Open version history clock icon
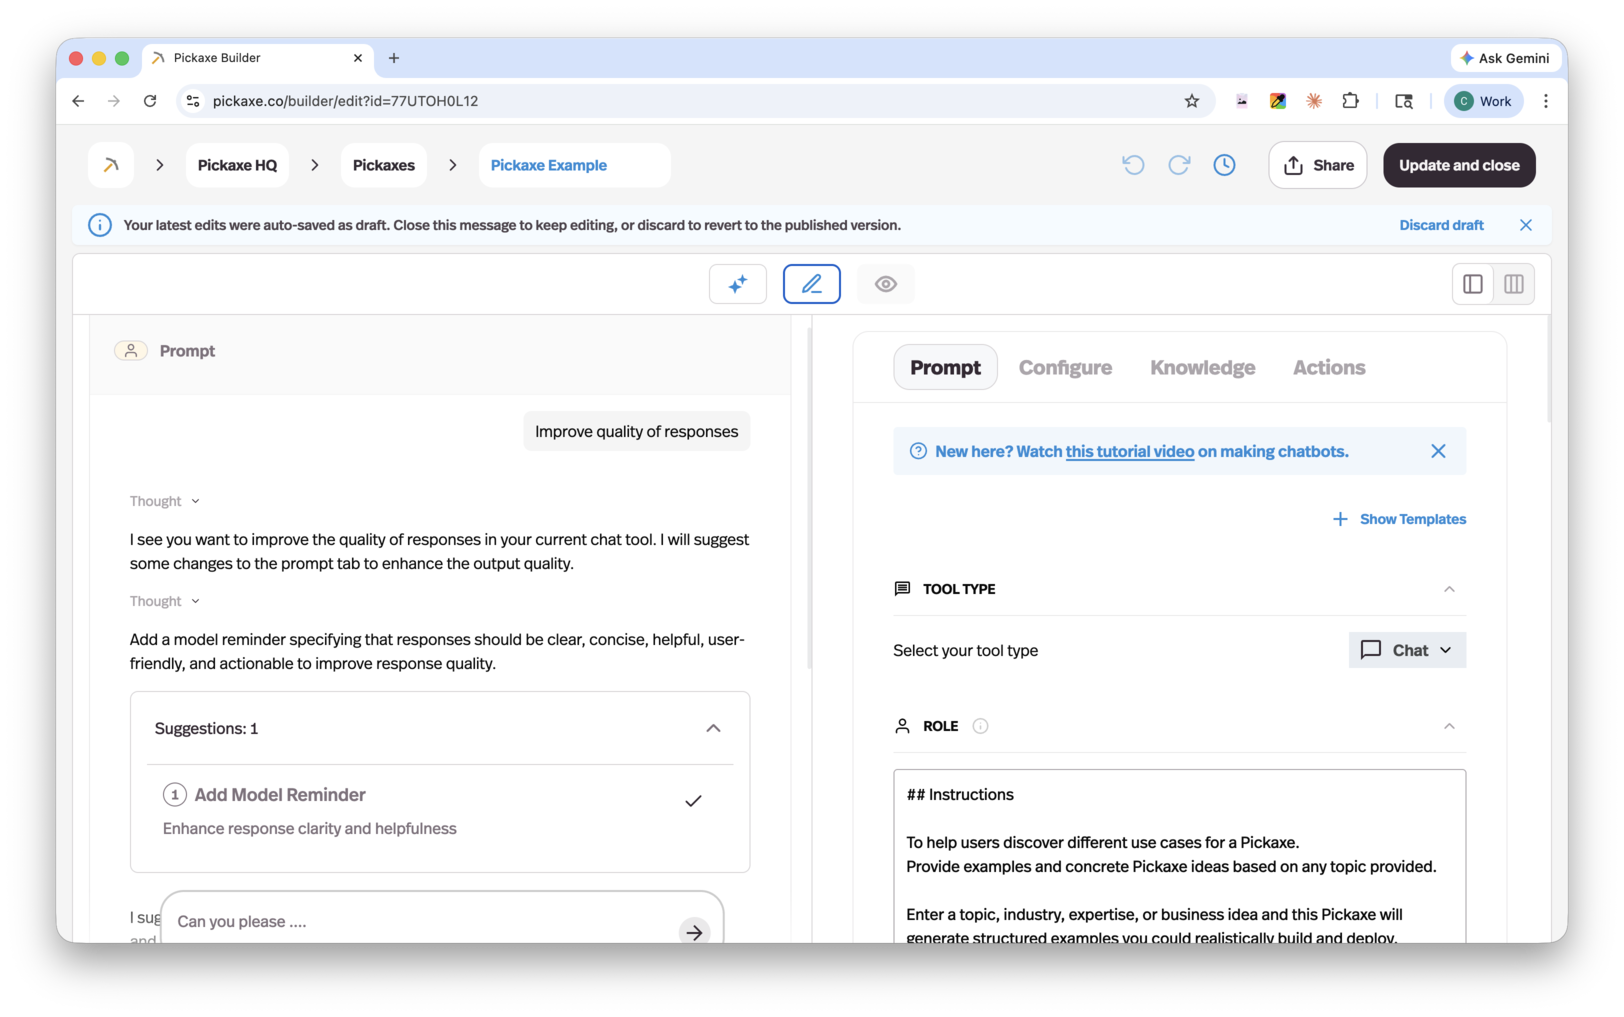The width and height of the screenshot is (1624, 1017). coord(1224,165)
